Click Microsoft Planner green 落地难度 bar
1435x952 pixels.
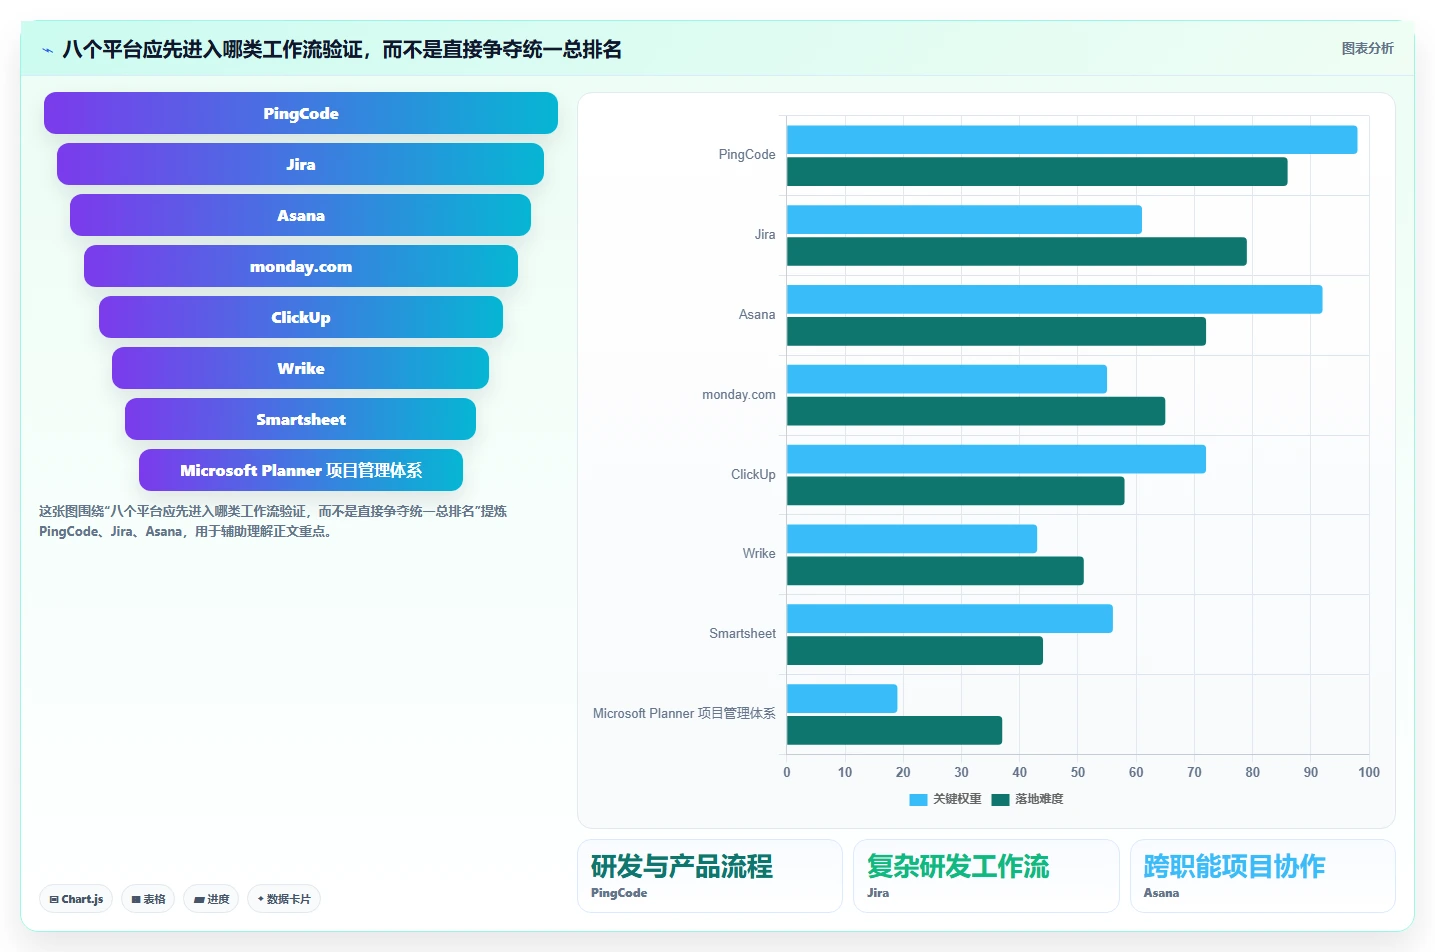894,731
